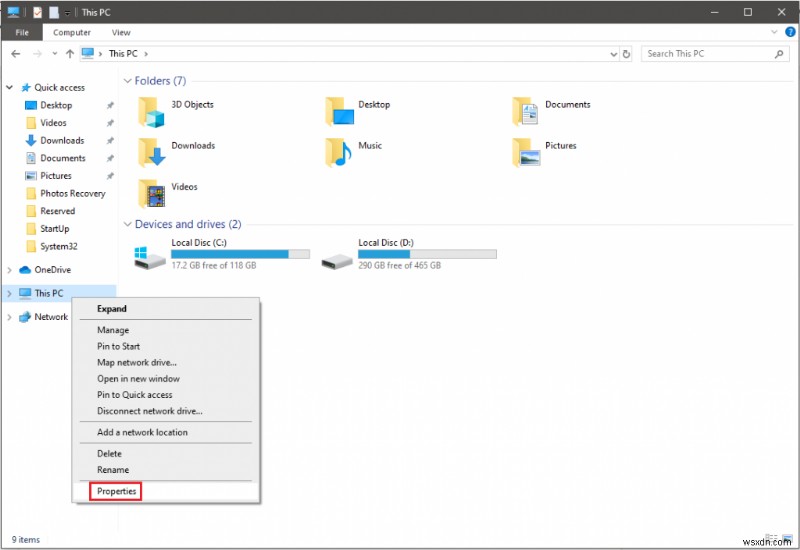The width and height of the screenshot is (800, 550).
Task: Open StartUp folder in Quick access
Action: (55, 229)
